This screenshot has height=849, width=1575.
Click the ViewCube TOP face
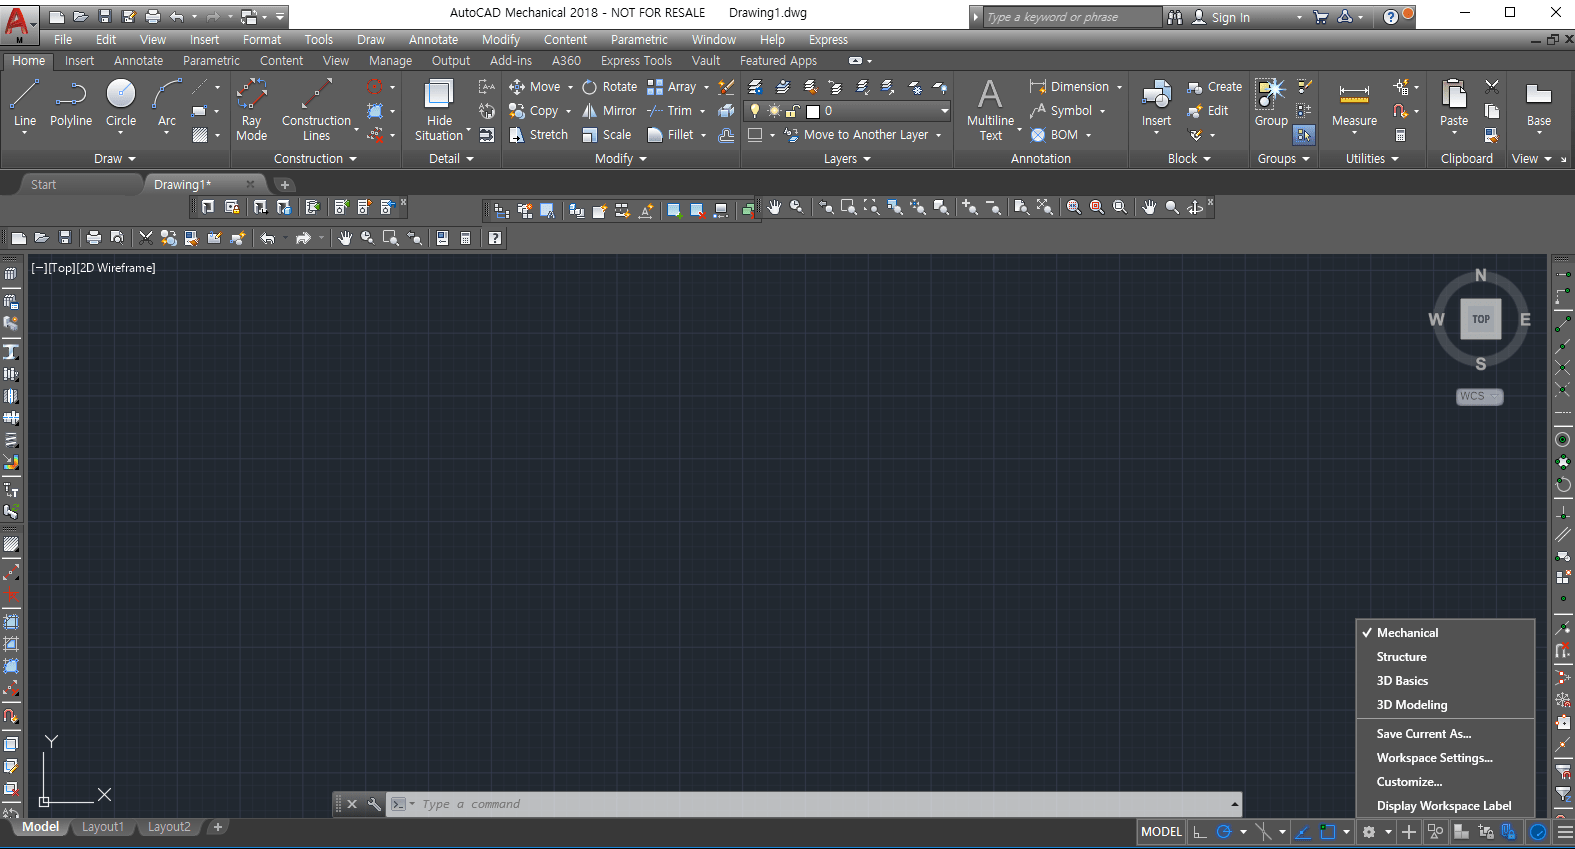[1481, 320]
